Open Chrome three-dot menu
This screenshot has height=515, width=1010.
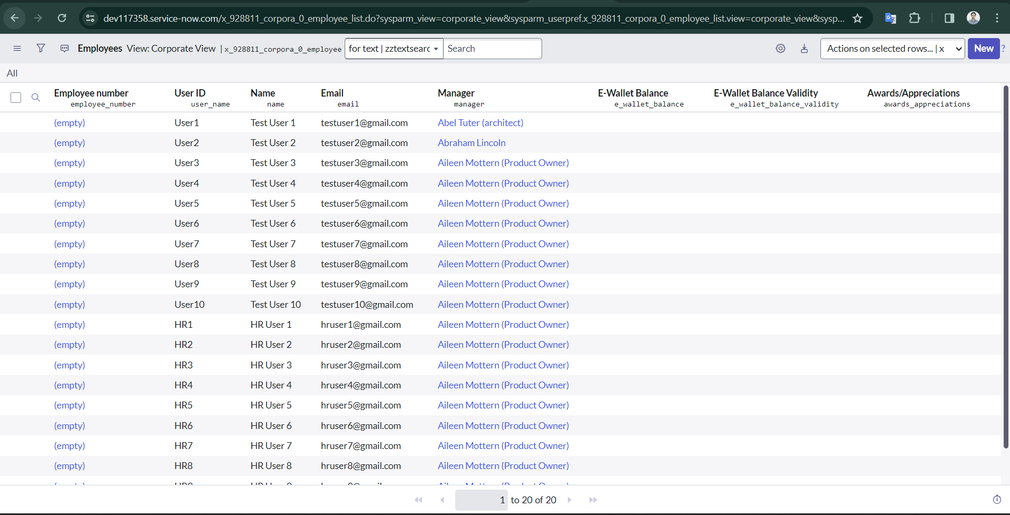click(996, 18)
